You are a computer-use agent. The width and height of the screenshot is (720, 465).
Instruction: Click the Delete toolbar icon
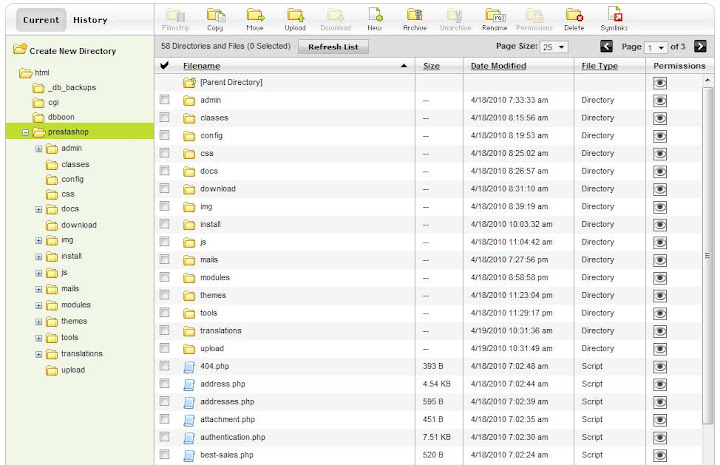(x=574, y=15)
